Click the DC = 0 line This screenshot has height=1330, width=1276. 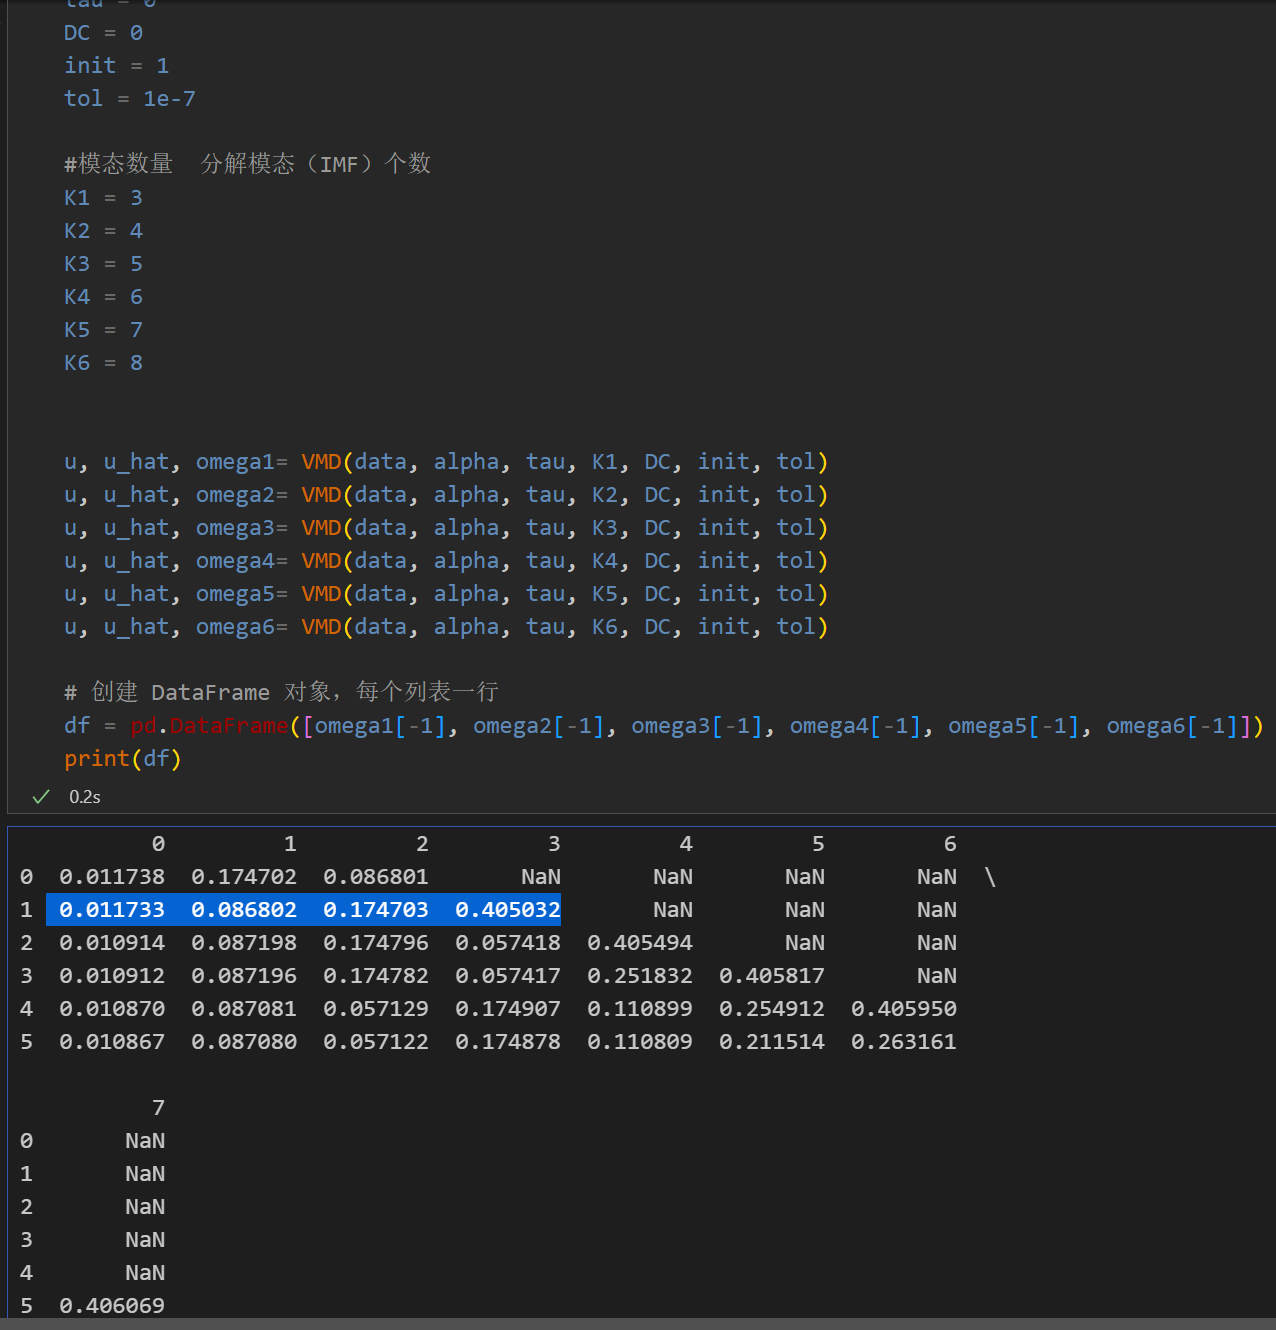click(x=103, y=33)
